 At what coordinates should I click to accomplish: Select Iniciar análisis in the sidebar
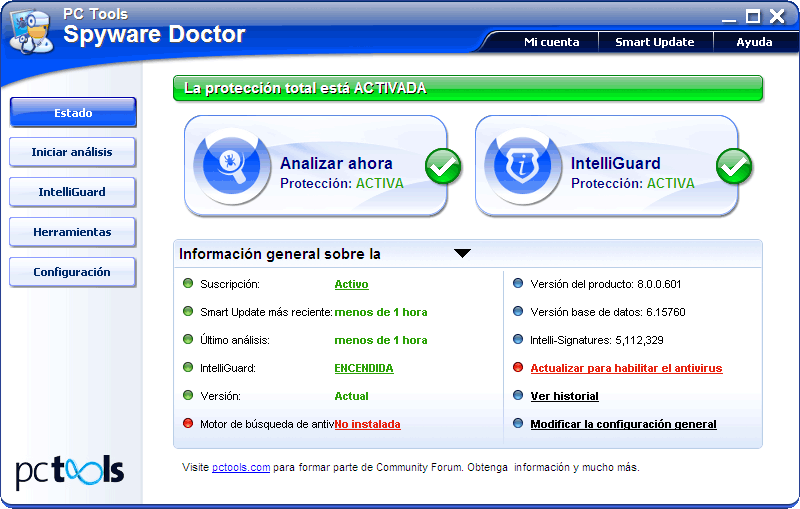[72, 152]
